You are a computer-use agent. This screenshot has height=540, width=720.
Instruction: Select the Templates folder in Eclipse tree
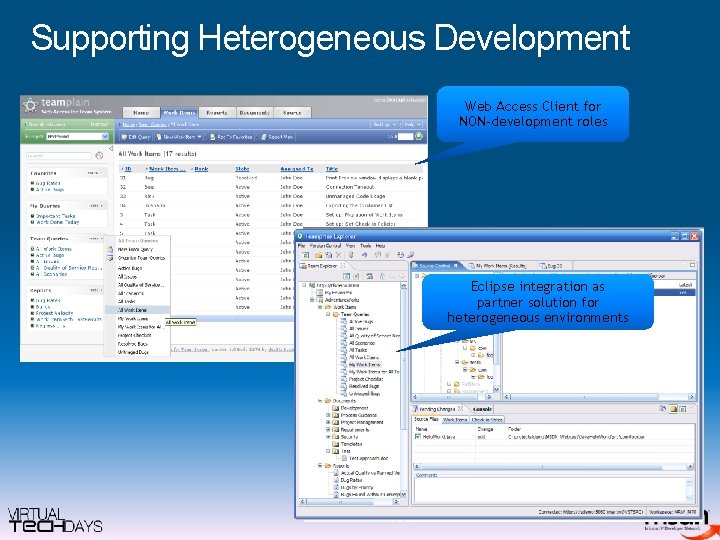(352, 444)
